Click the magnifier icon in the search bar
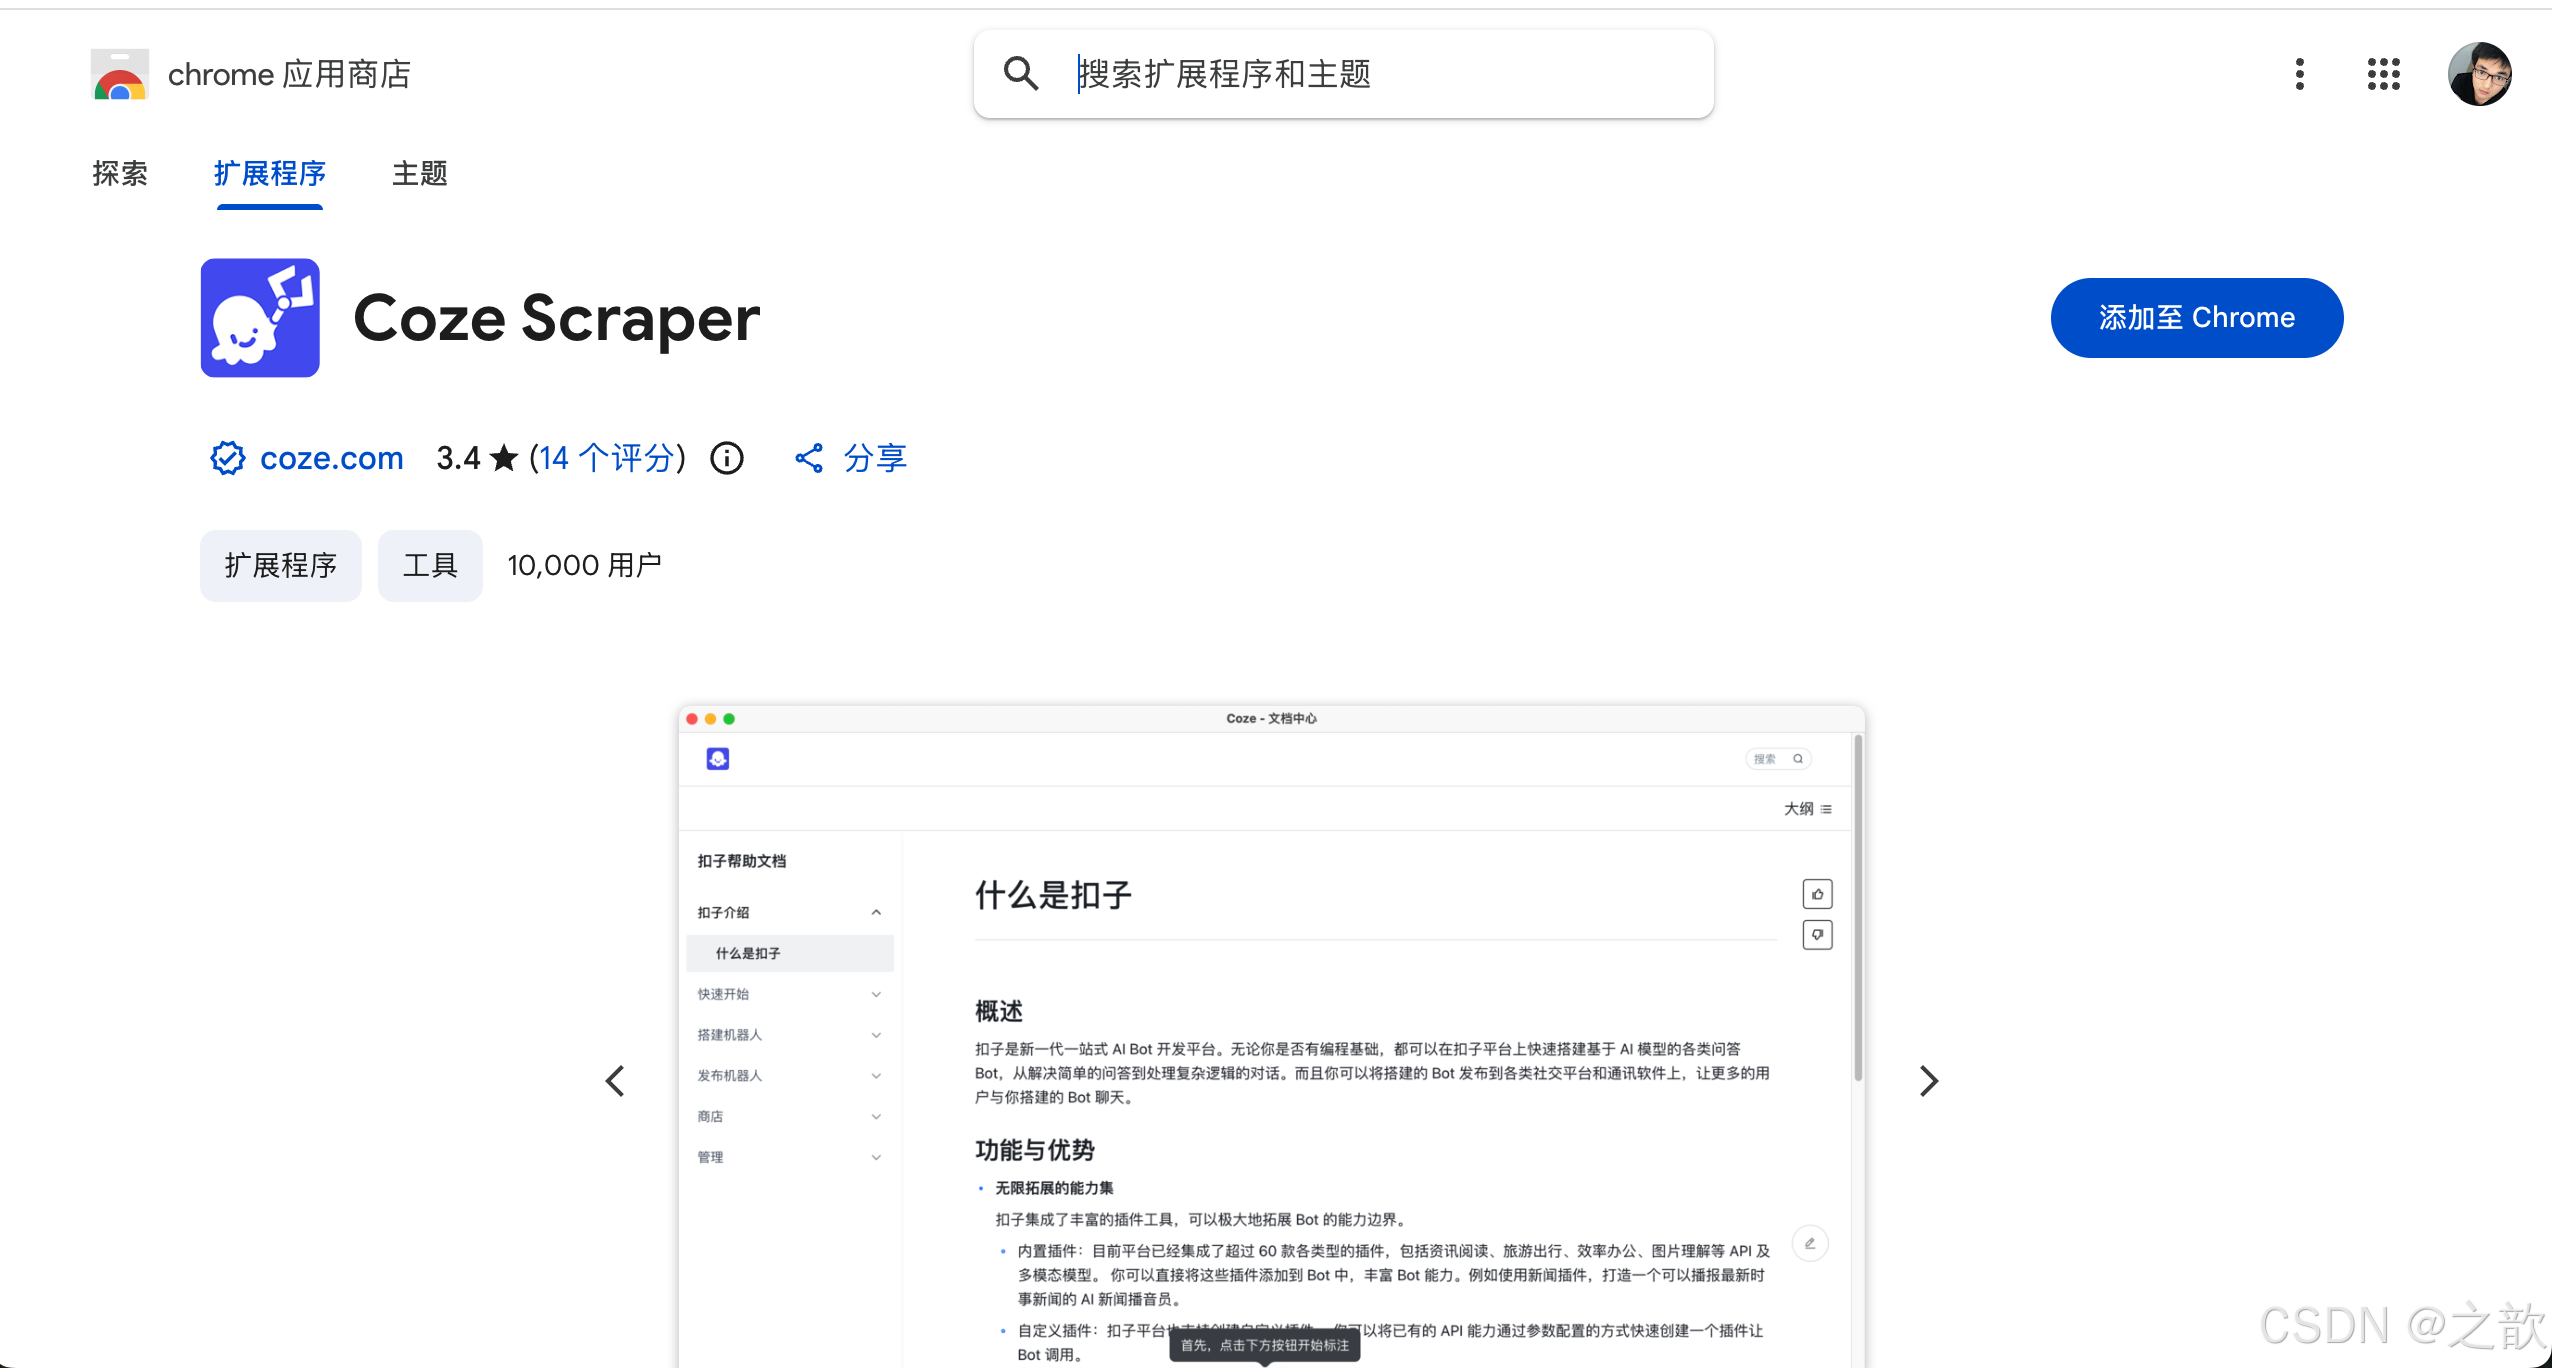Screen dimensions: 2552x1368 pyautogui.click(x=1020, y=73)
